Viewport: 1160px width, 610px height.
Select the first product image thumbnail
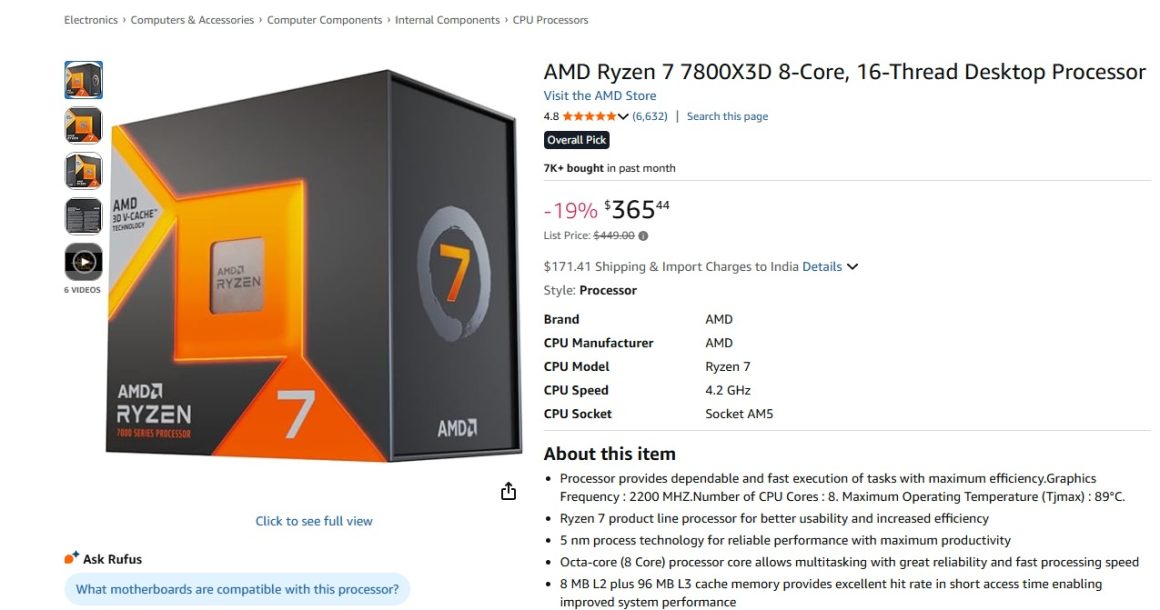(83, 80)
